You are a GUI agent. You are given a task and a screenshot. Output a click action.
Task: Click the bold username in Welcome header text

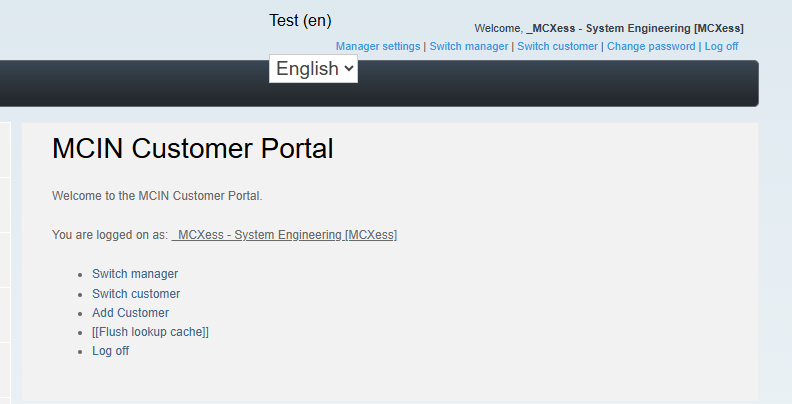[634, 28]
